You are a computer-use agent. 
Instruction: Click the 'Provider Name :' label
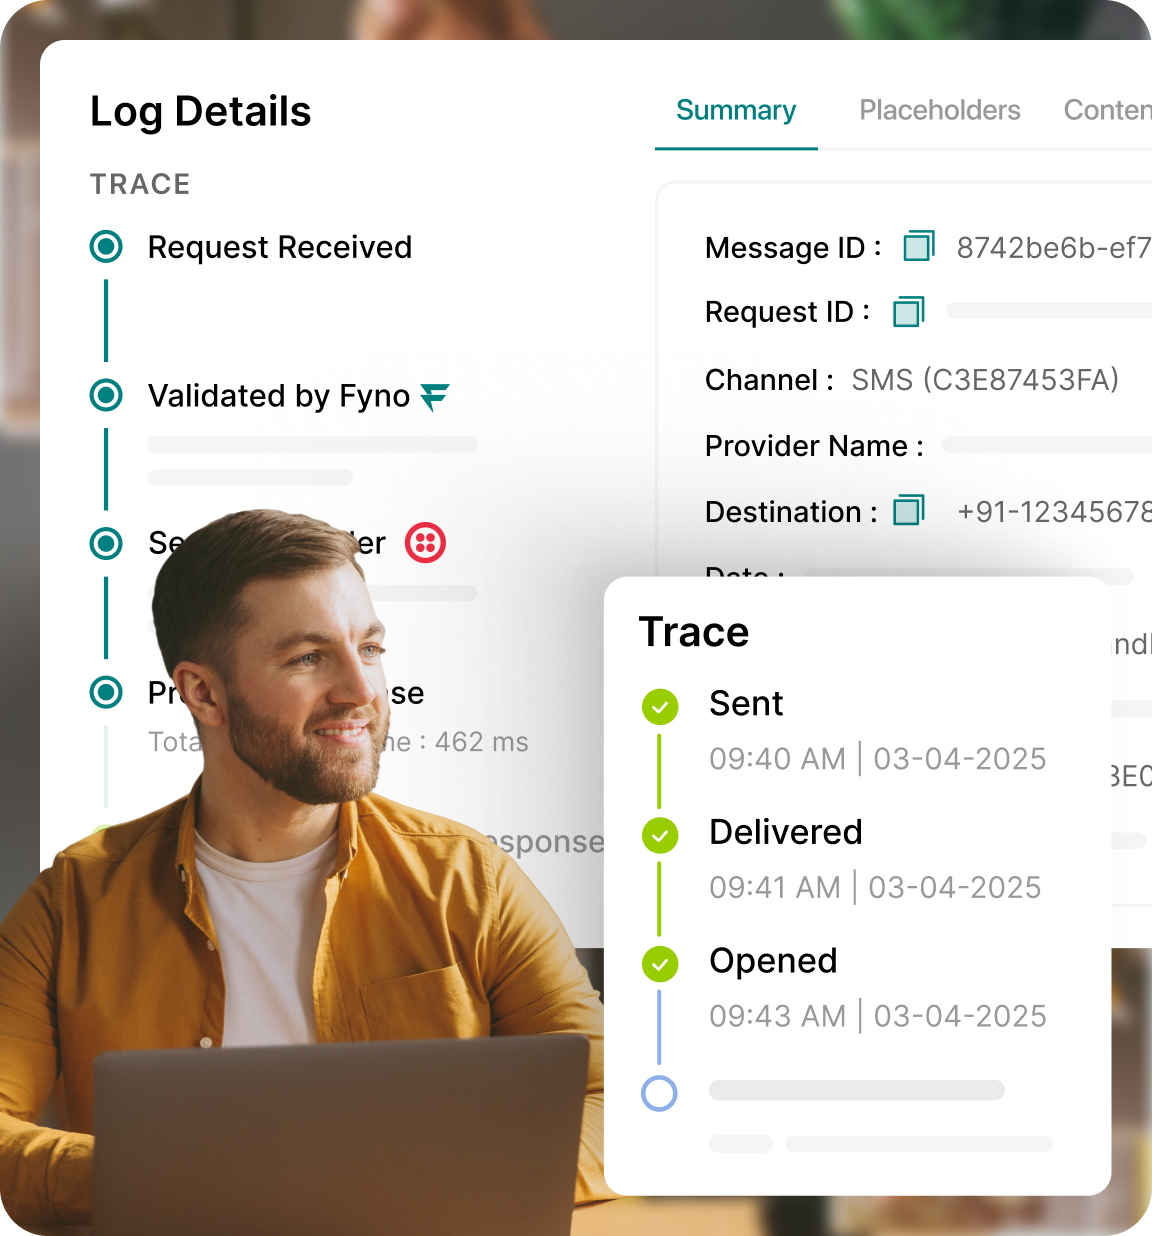815,446
